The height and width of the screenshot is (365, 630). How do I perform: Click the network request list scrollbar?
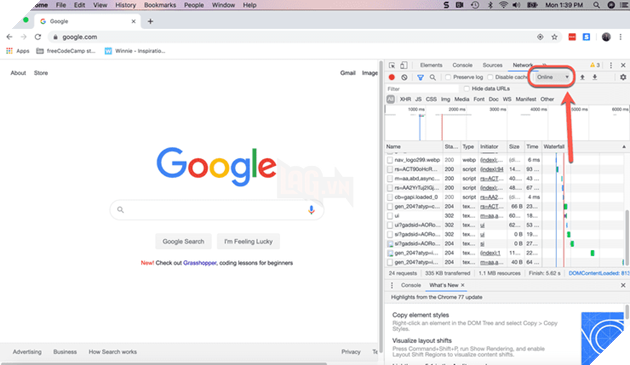pyautogui.click(x=627, y=237)
